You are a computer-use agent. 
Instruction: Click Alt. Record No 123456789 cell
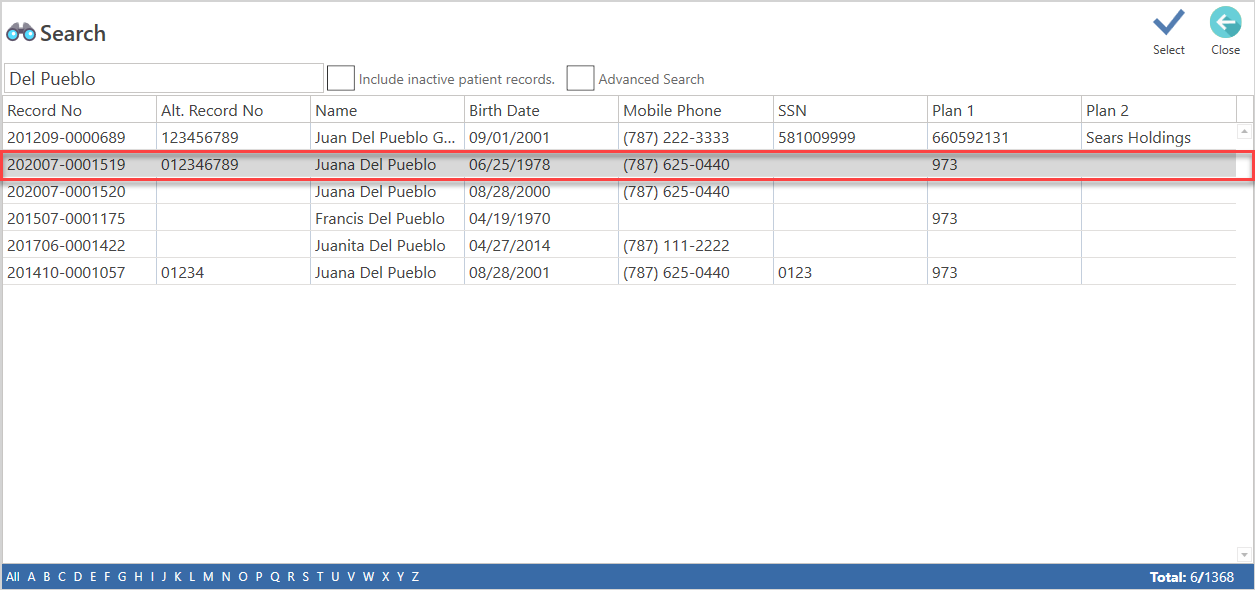[x=233, y=137]
